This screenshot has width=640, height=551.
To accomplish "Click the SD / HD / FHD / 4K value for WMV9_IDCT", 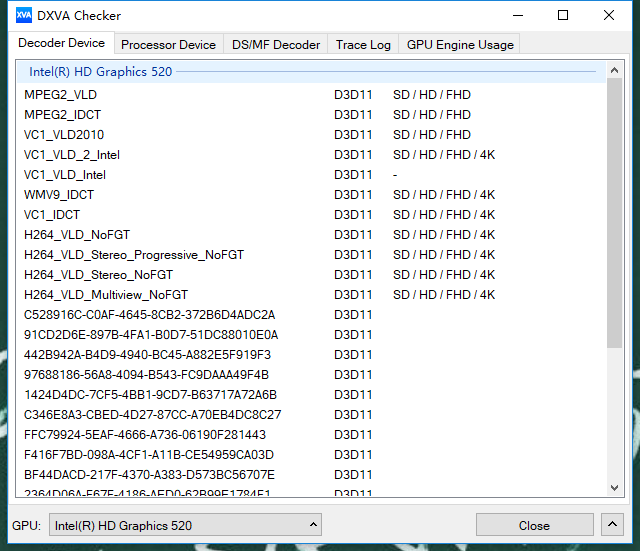I will click(444, 195).
